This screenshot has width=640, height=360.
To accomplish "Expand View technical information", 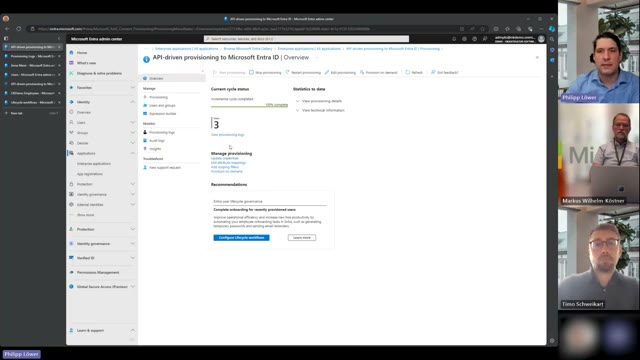I will pos(320,110).
